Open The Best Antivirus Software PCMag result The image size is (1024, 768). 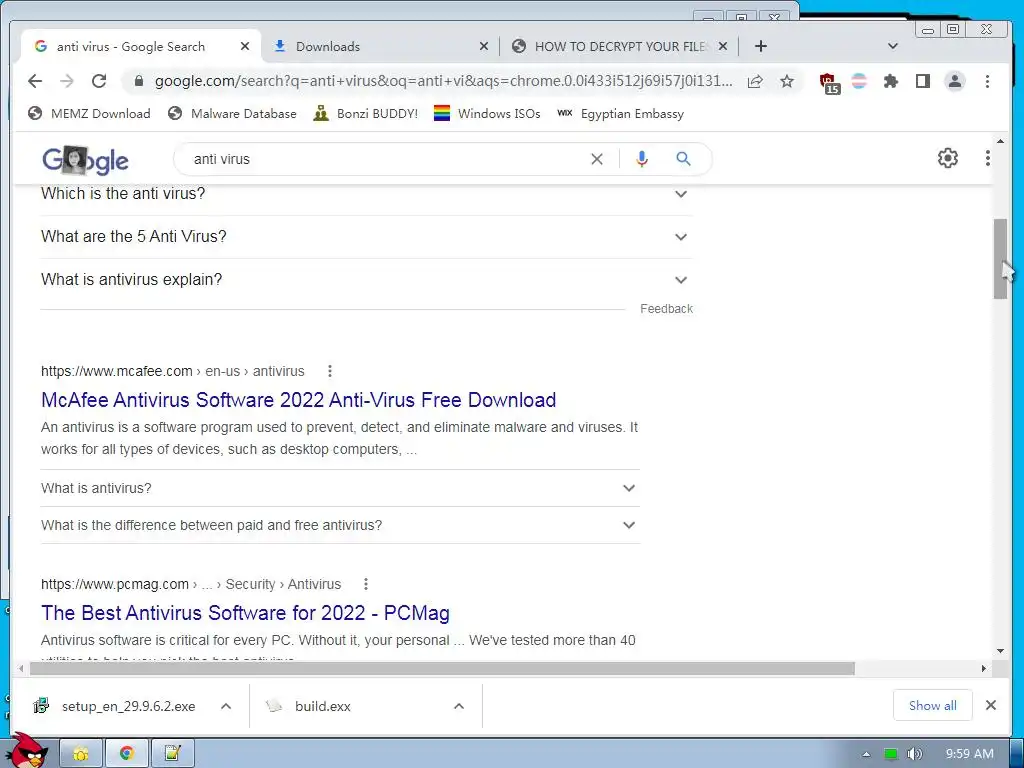click(x=245, y=613)
